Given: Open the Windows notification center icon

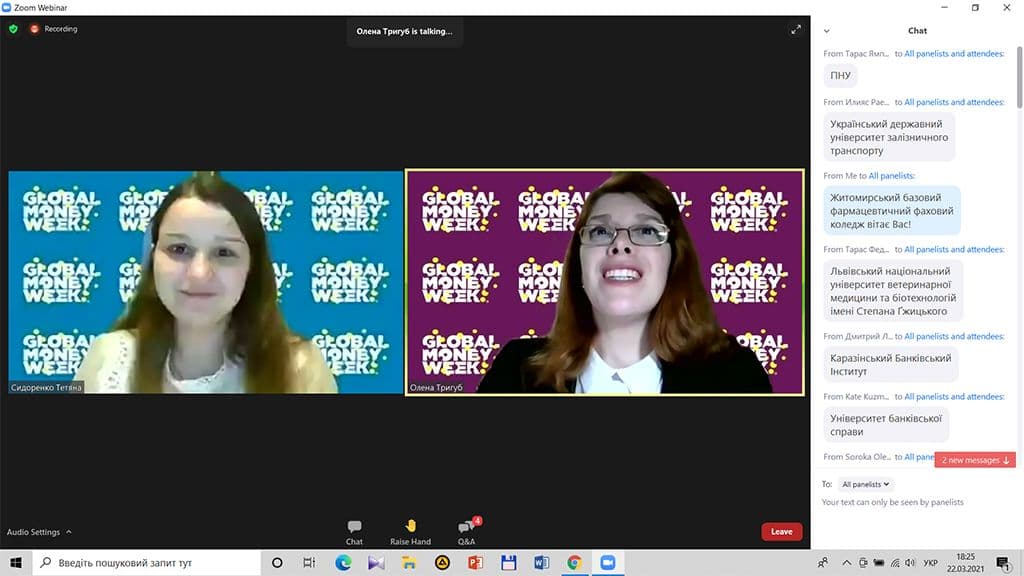Looking at the screenshot, I should pyautogui.click(x=1004, y=562).
